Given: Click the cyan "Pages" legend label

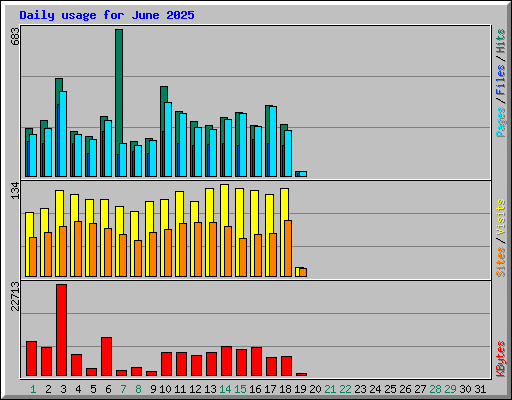Looking at the screenshot, I should pyautogui.click(x=501, y=122).
